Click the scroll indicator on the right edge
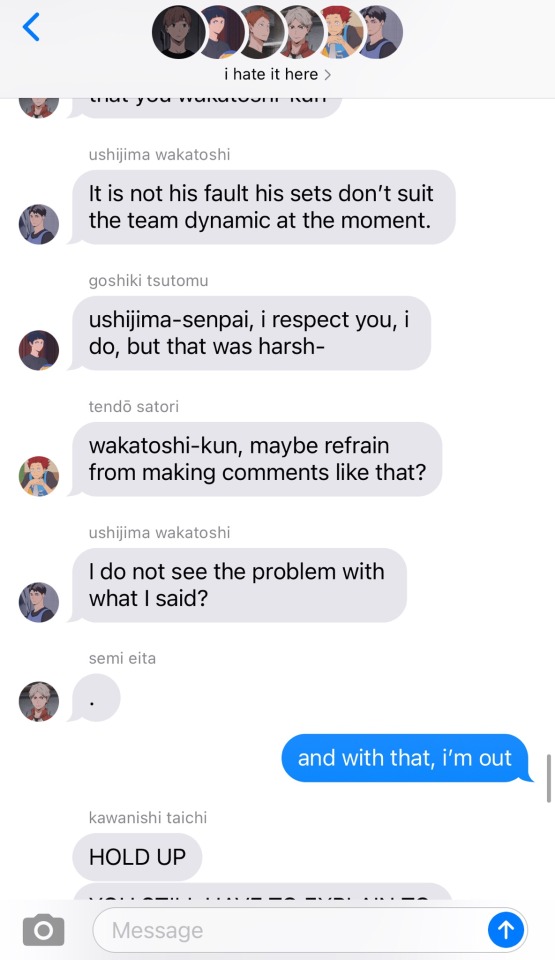The height and width of the screenshot is (960, 555). tap(548, 778)
